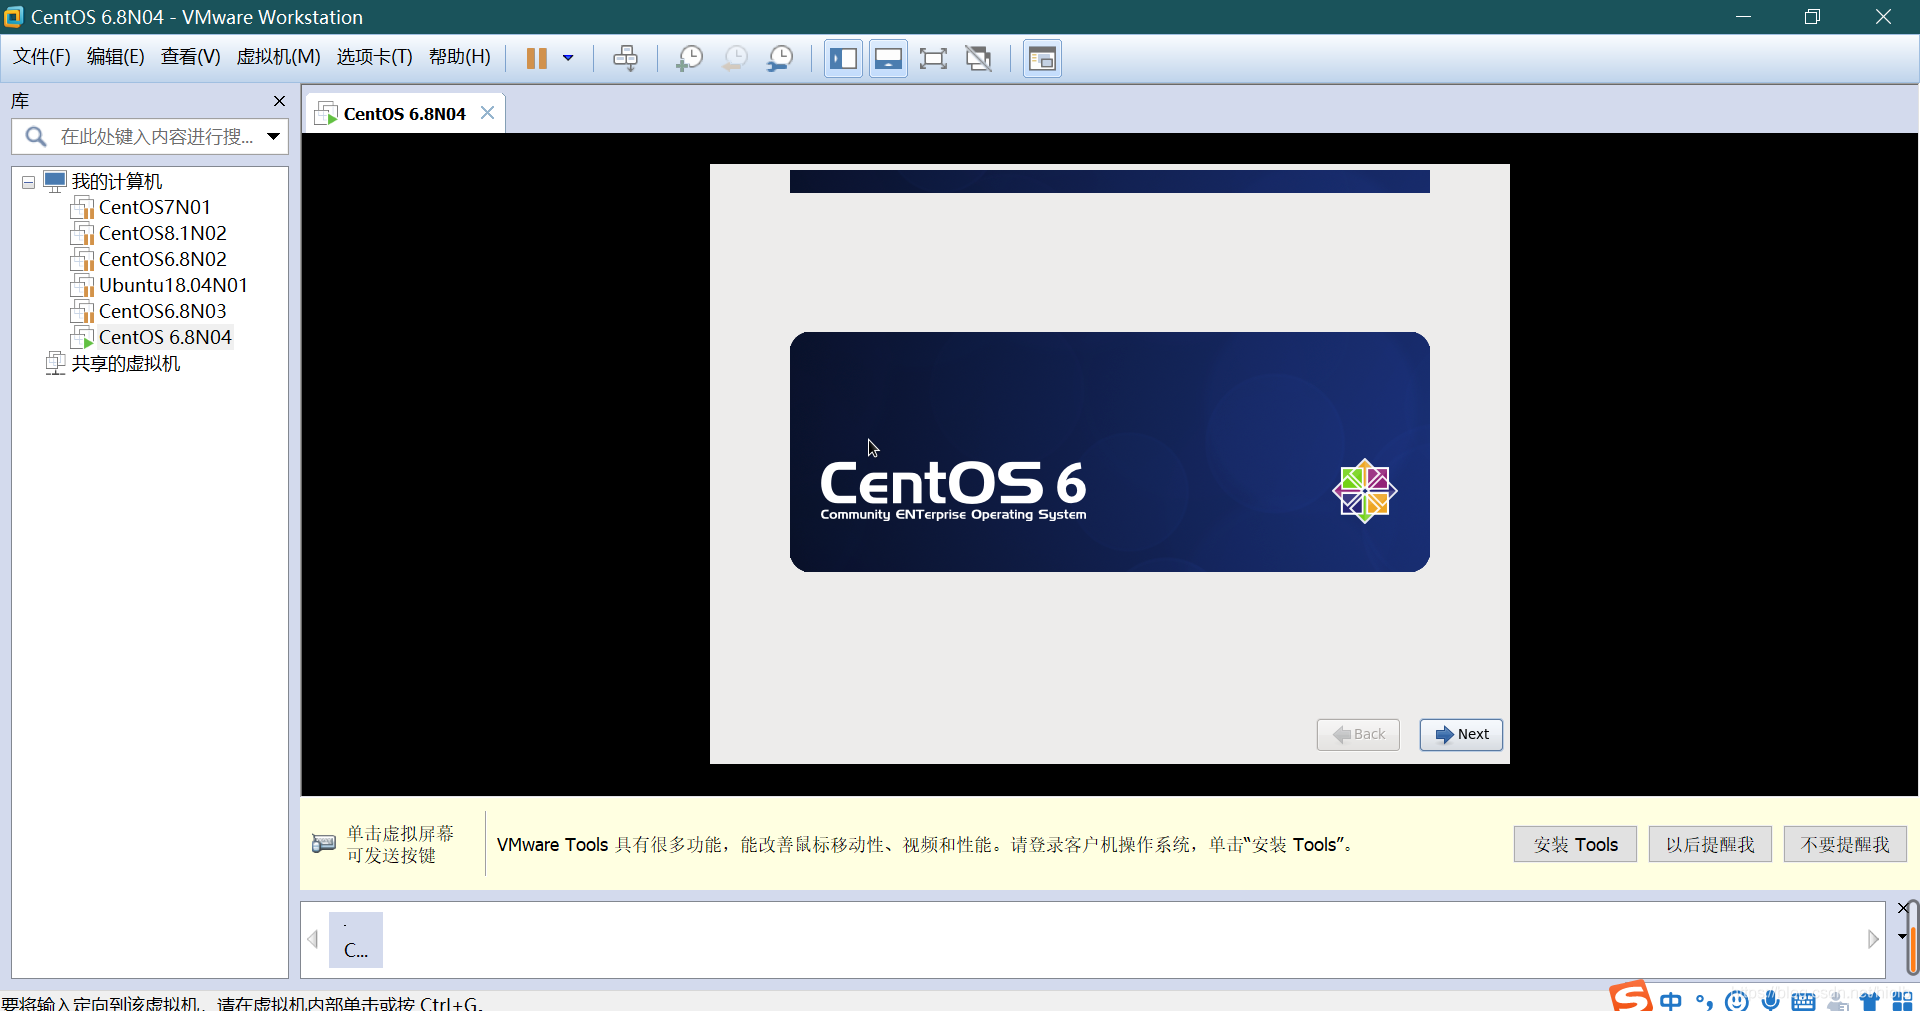Screen dimensions: 1920x1011
Task: Open the 查看(V) menu
Action: tap(191, 57)
